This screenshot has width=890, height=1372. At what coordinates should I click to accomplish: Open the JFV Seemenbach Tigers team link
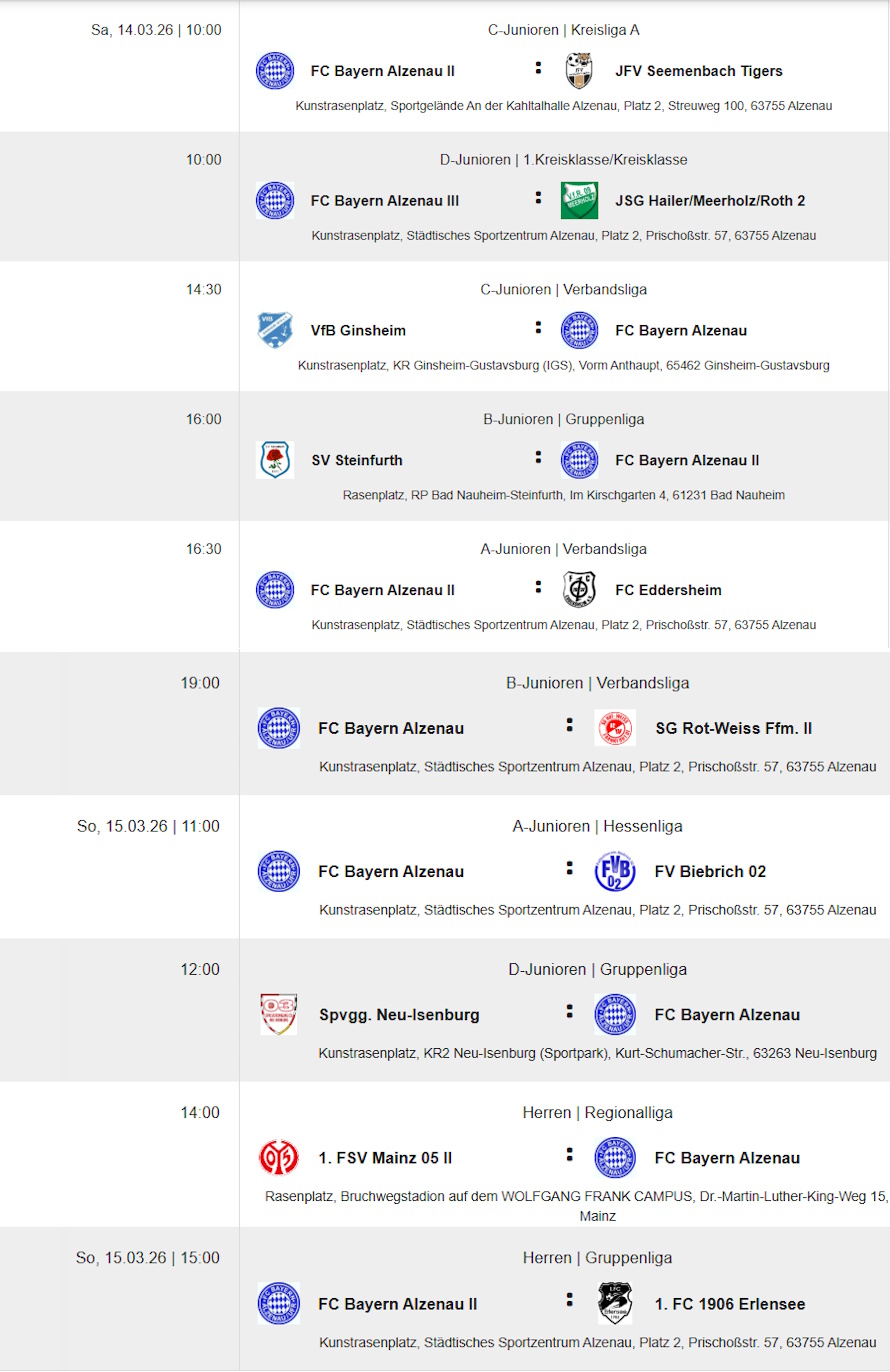(699, 71)
